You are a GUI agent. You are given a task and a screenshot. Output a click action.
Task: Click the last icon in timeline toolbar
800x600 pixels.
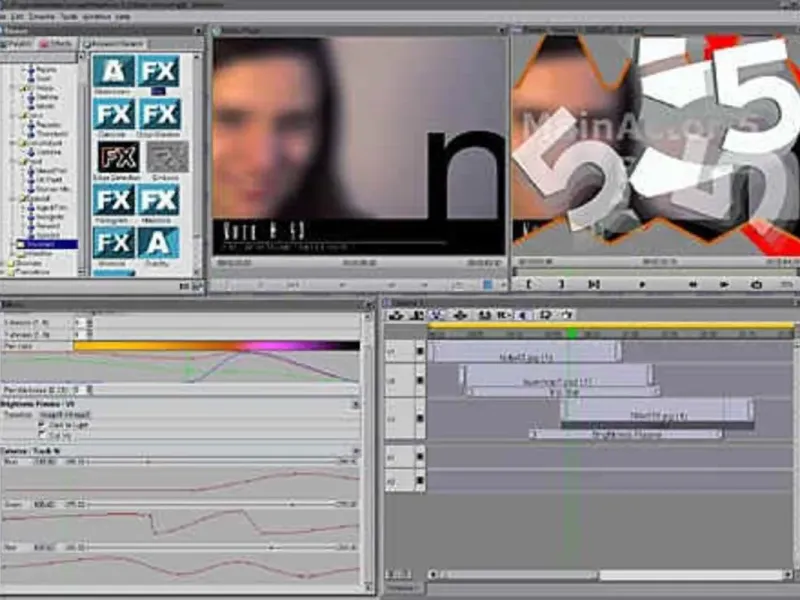(x=568, y=315)
